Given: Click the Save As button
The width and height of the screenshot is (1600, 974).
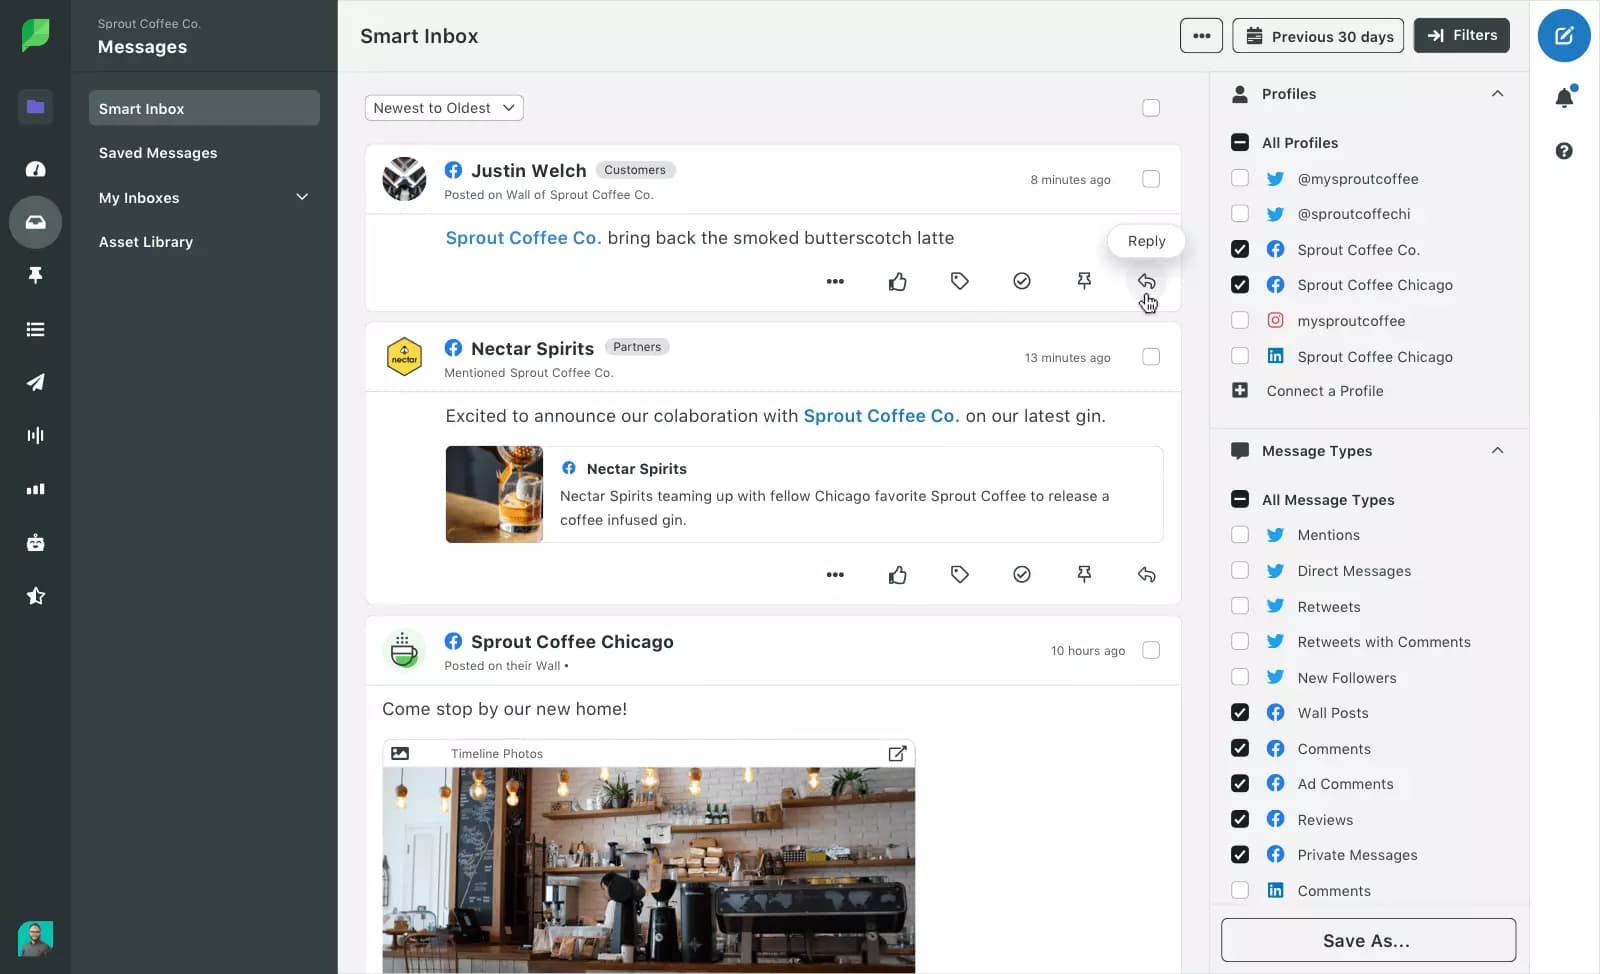Looking at the screenshot, I should [1367, 940].
